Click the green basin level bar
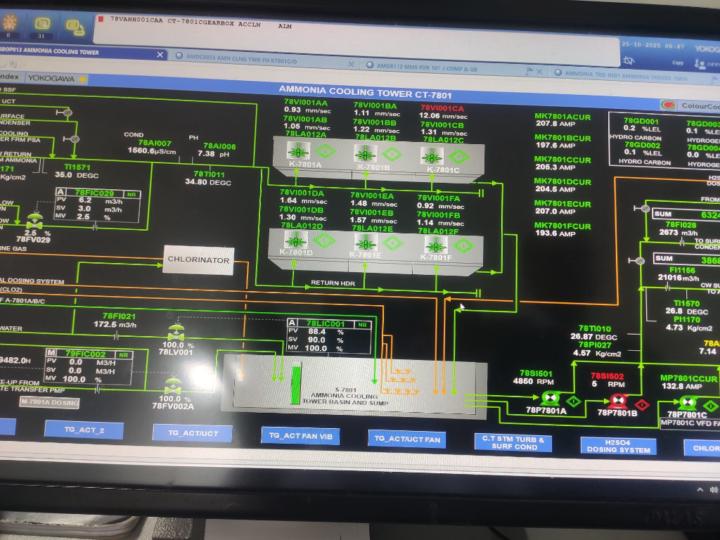720x540 pixels. (x=296, y=384)
